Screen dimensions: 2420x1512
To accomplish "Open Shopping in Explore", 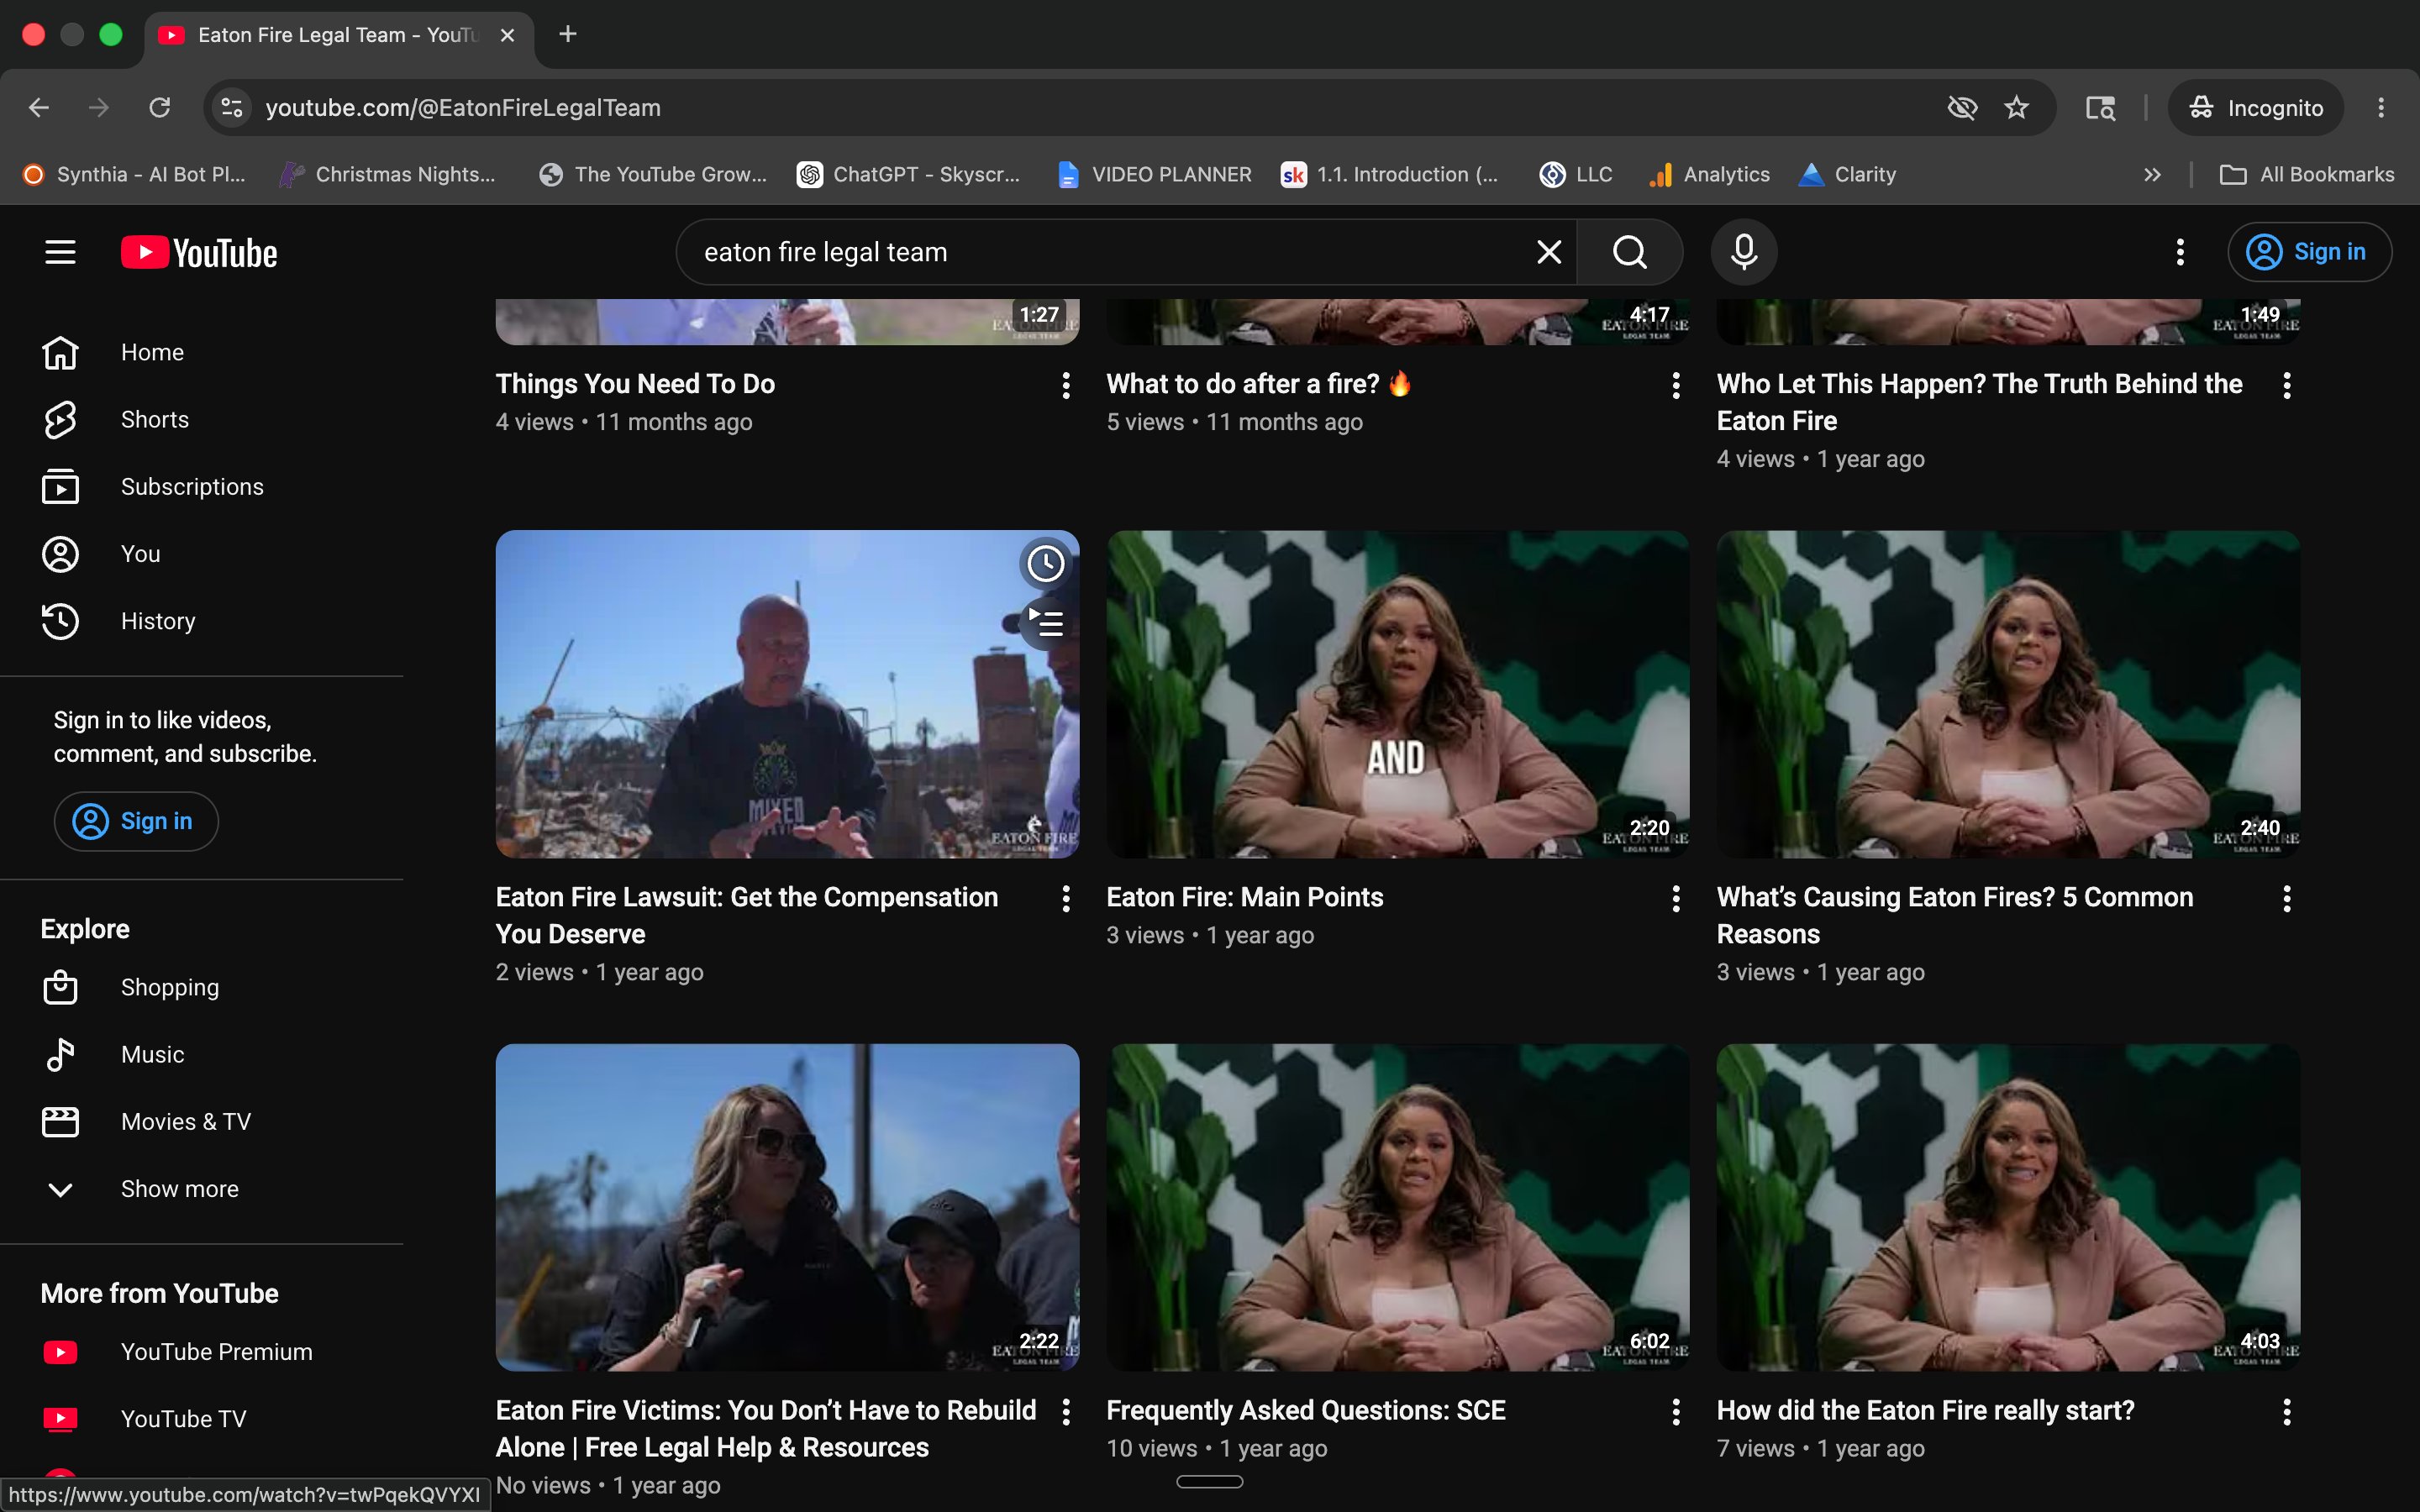I will click(x=202, y=988).
